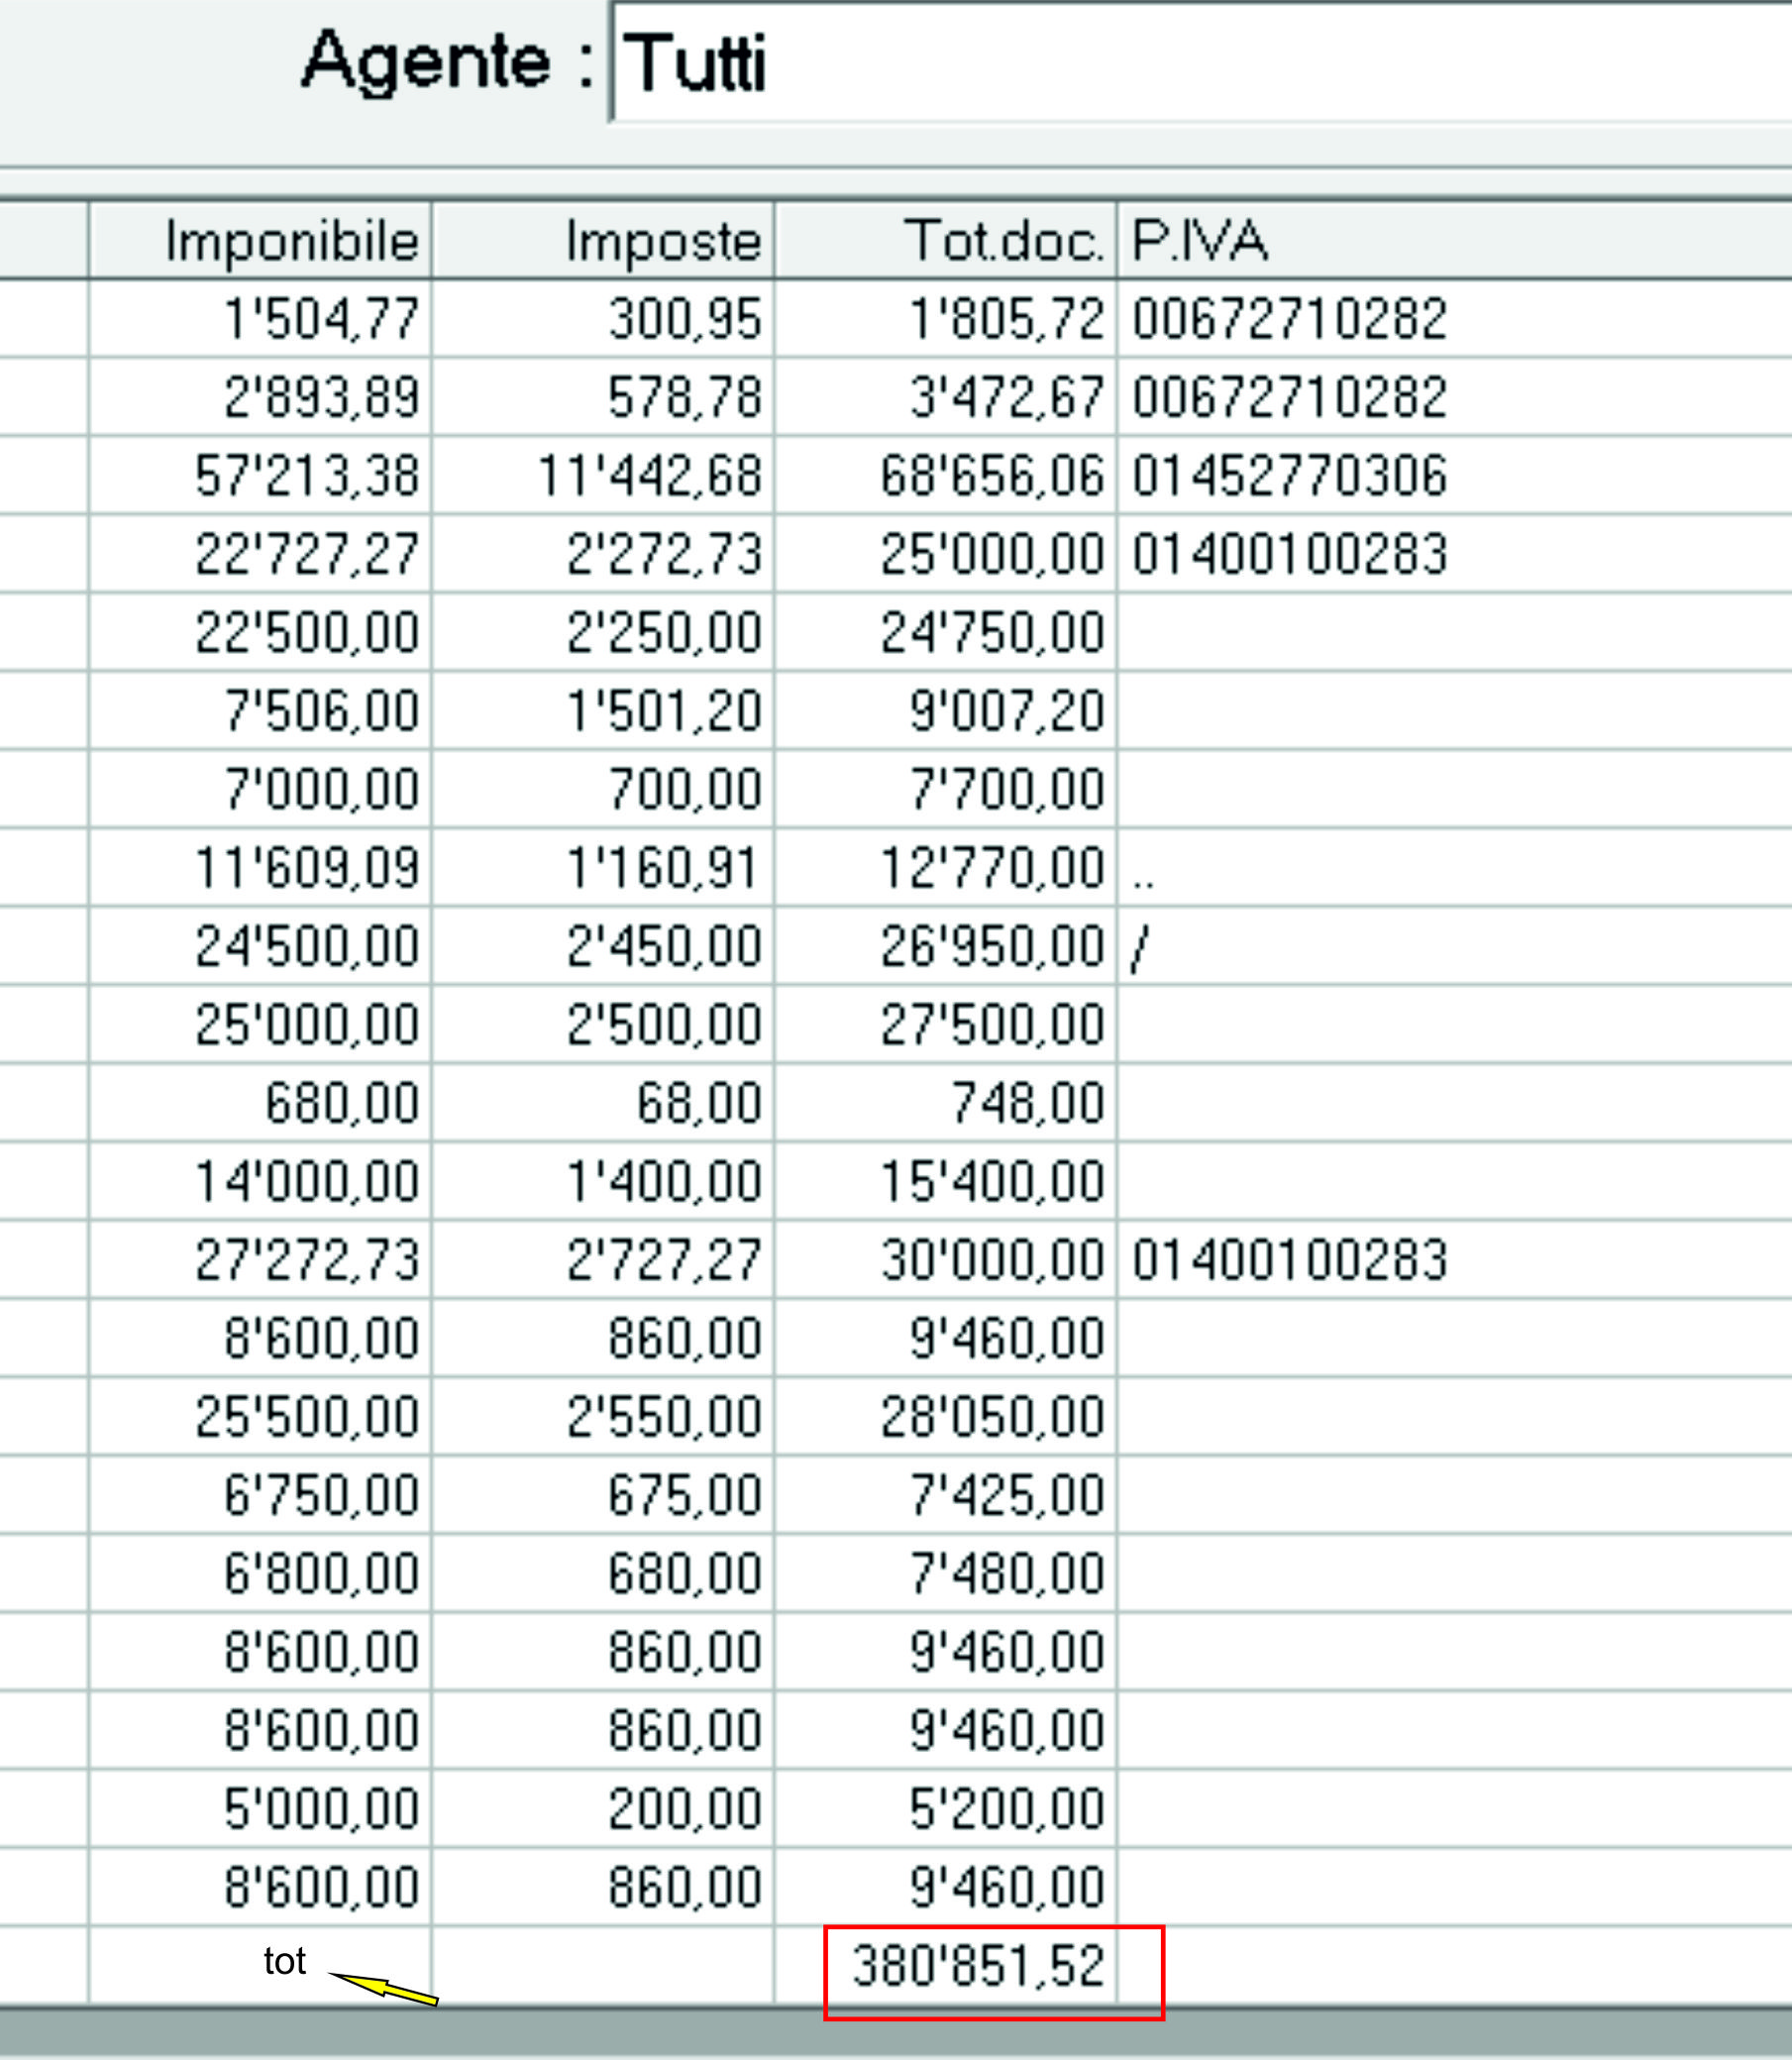Click the Imposte cell 11'442,68
This screenshot has height=2060, width=1792.
point(650,475)
